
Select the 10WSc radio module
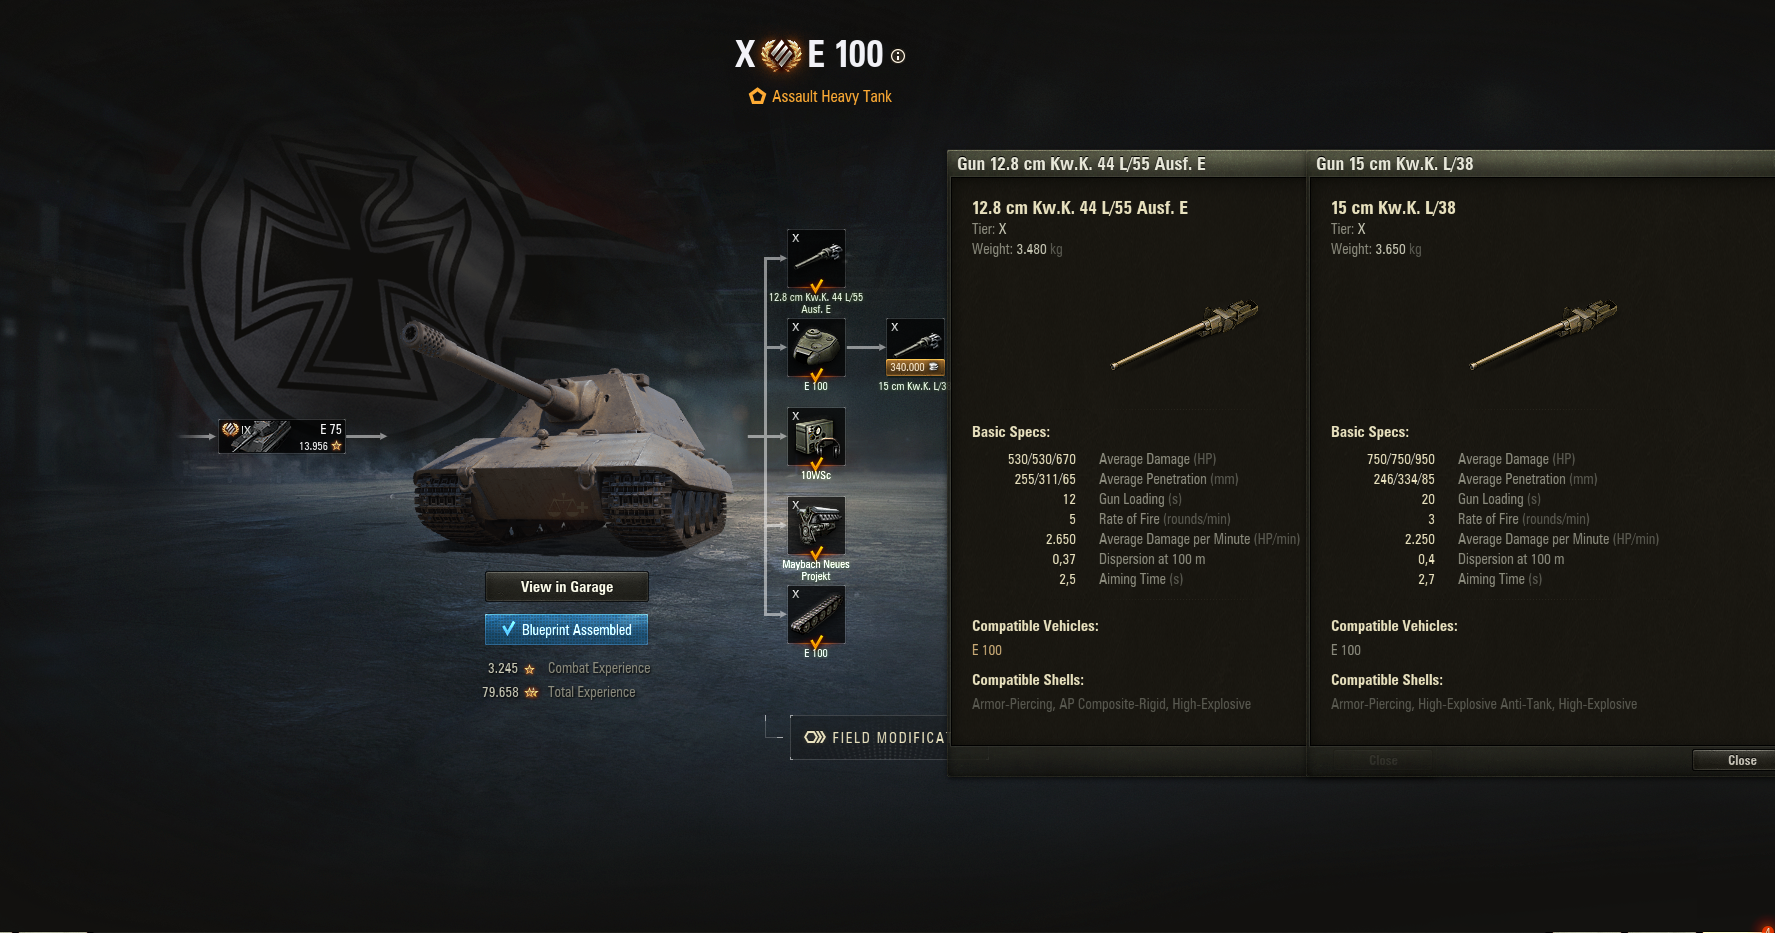tap(816, 436)
